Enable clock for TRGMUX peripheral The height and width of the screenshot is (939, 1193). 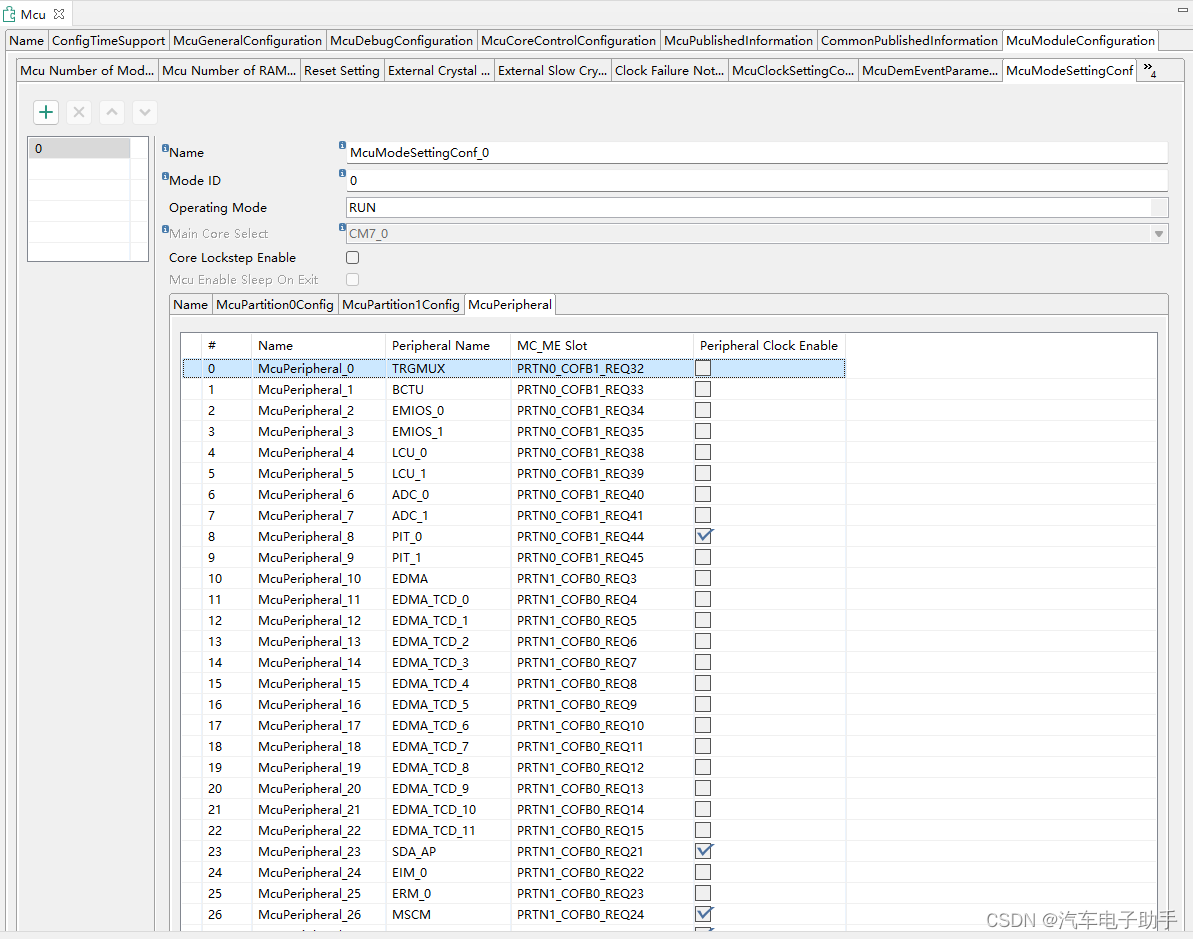tap(703, 368)
